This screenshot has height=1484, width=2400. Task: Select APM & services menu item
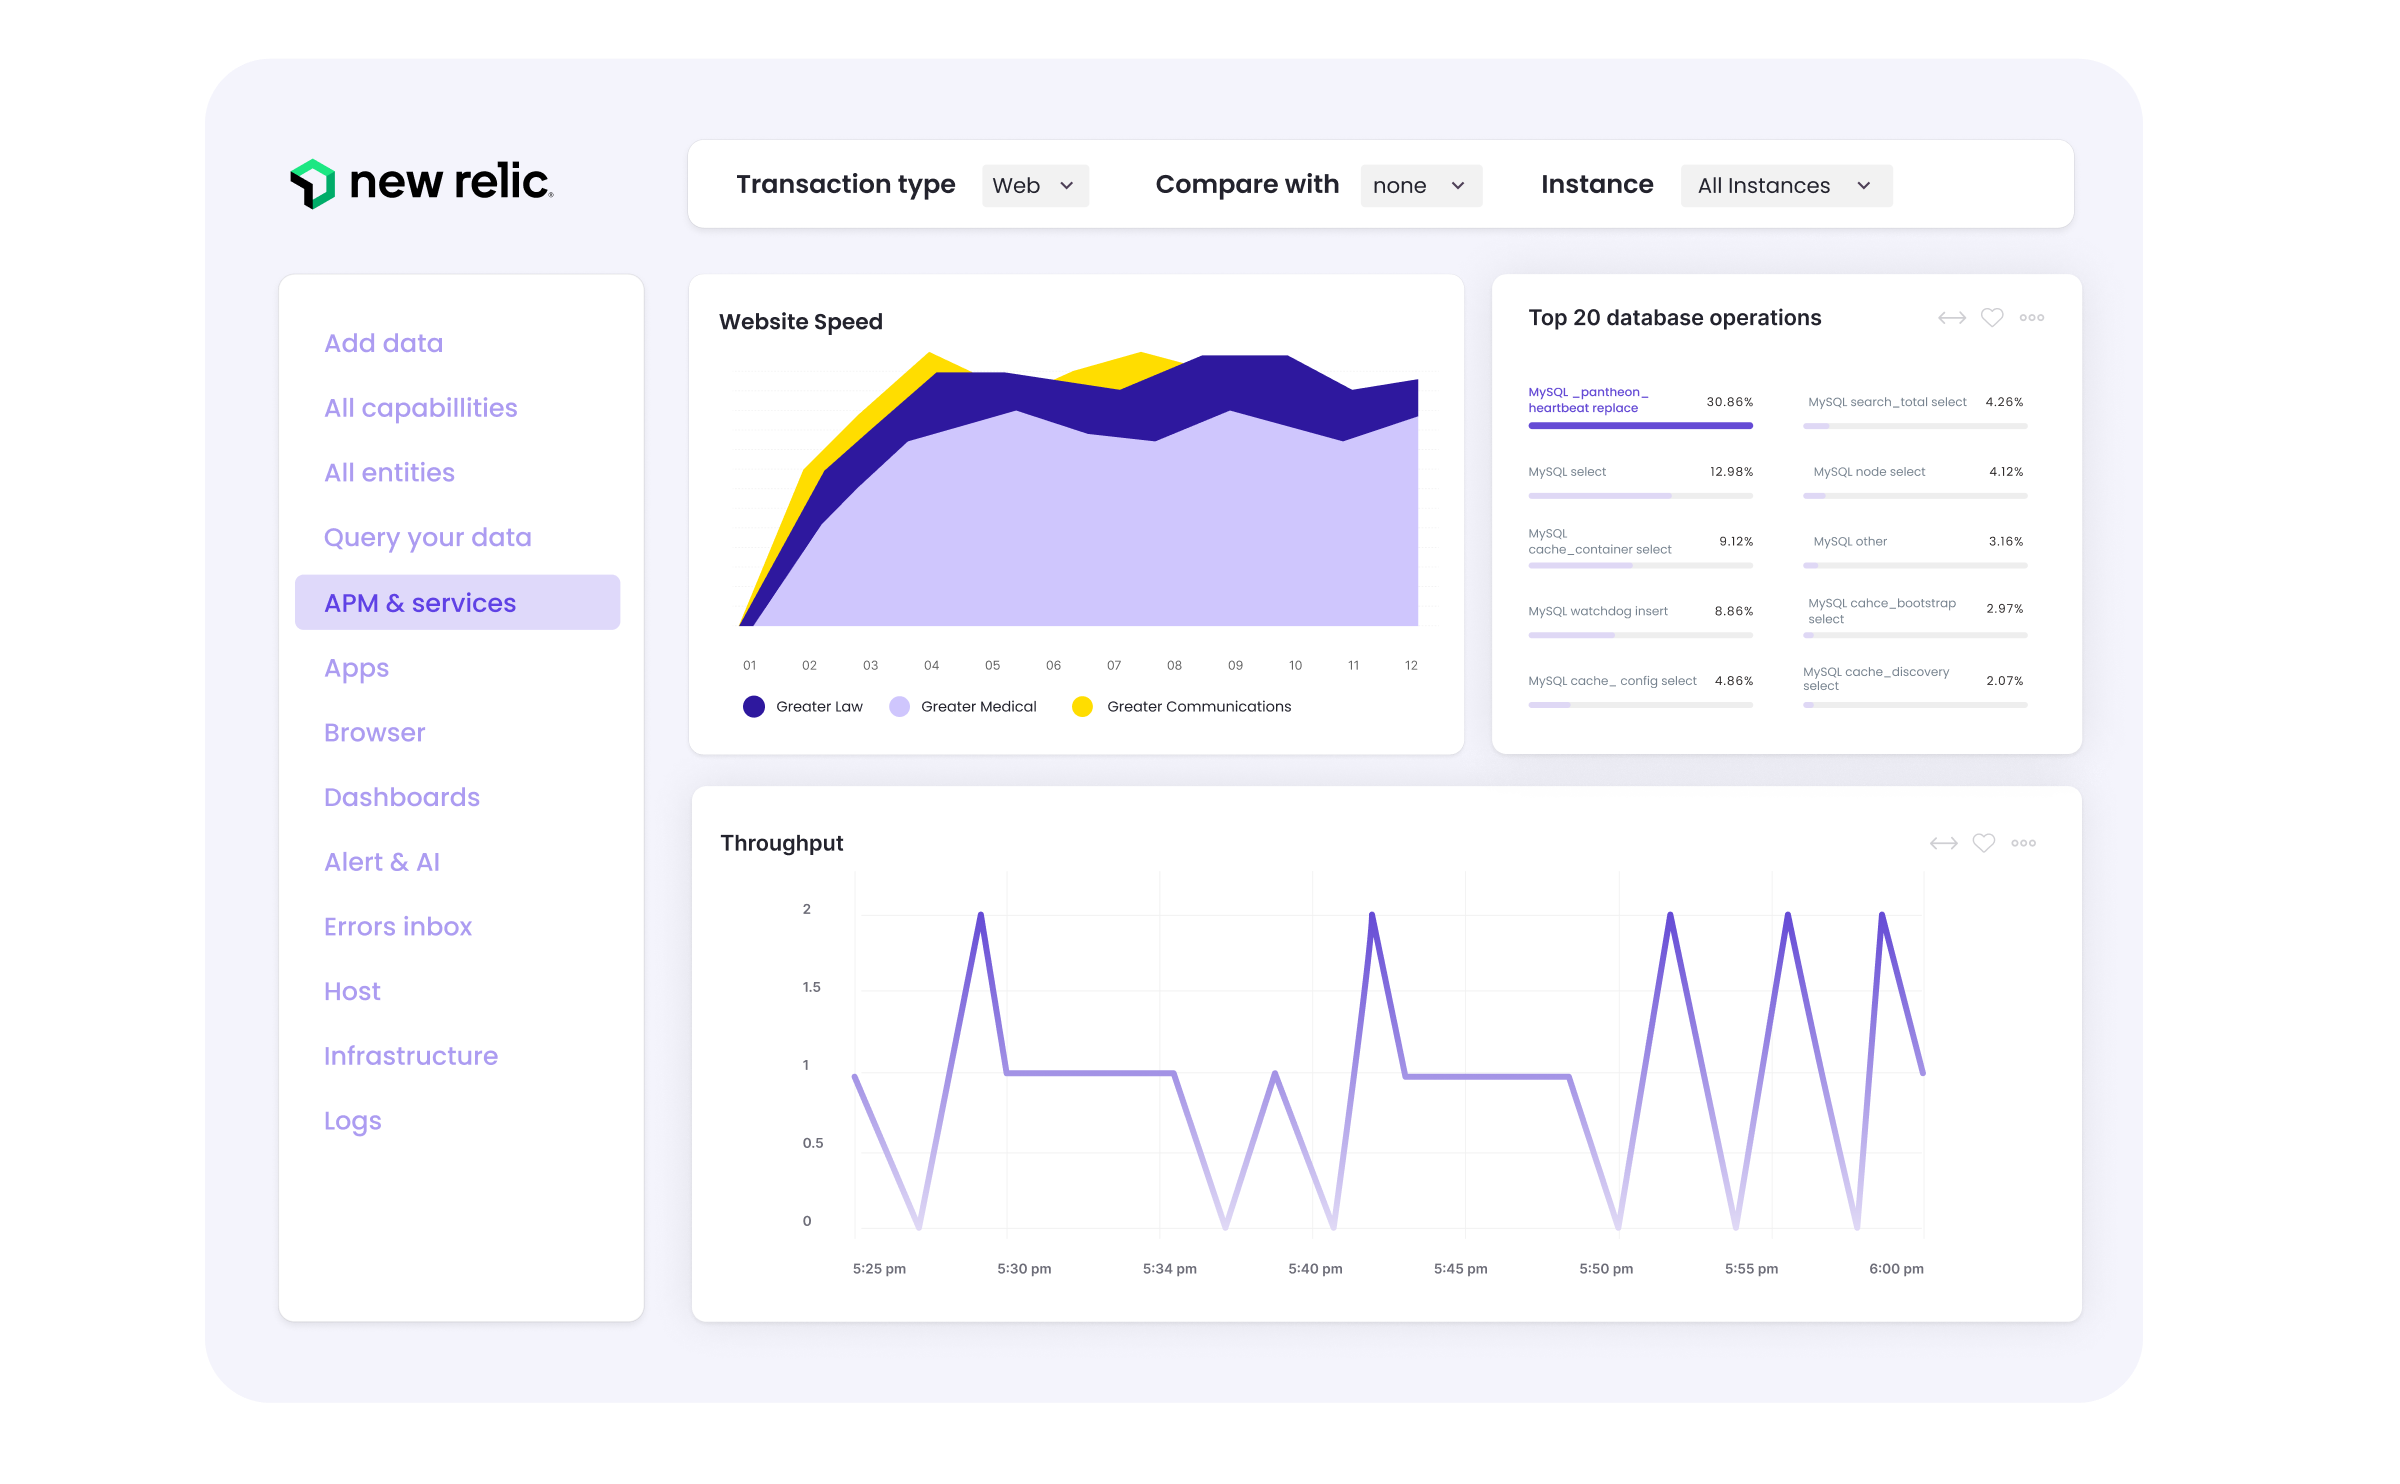[457, 602]
